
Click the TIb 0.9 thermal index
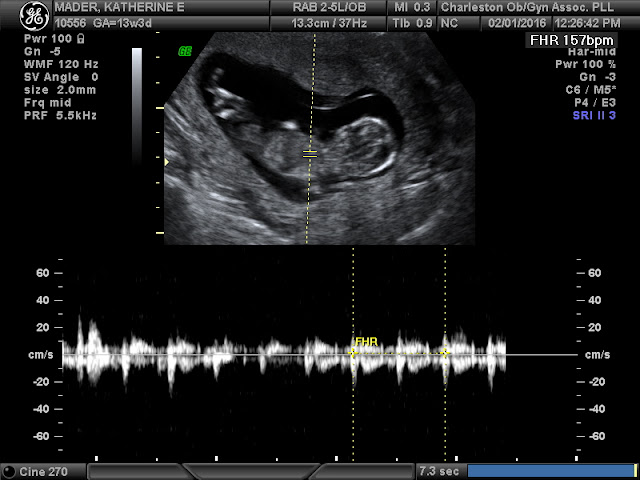[412, 23]
